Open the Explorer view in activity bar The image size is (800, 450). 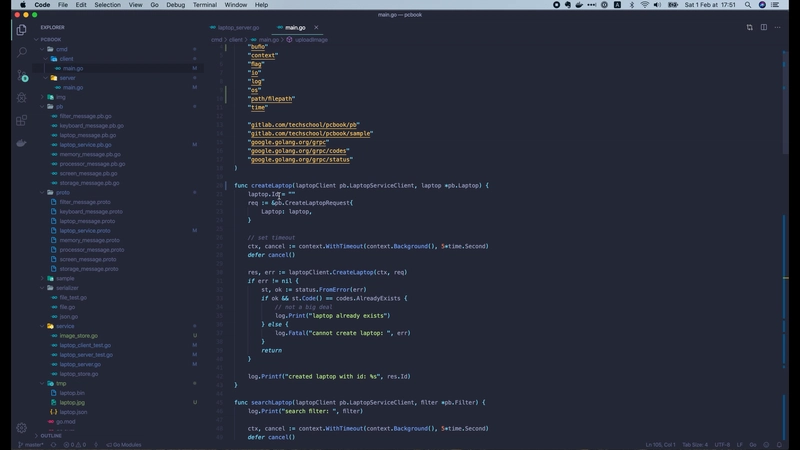point(21,30)
